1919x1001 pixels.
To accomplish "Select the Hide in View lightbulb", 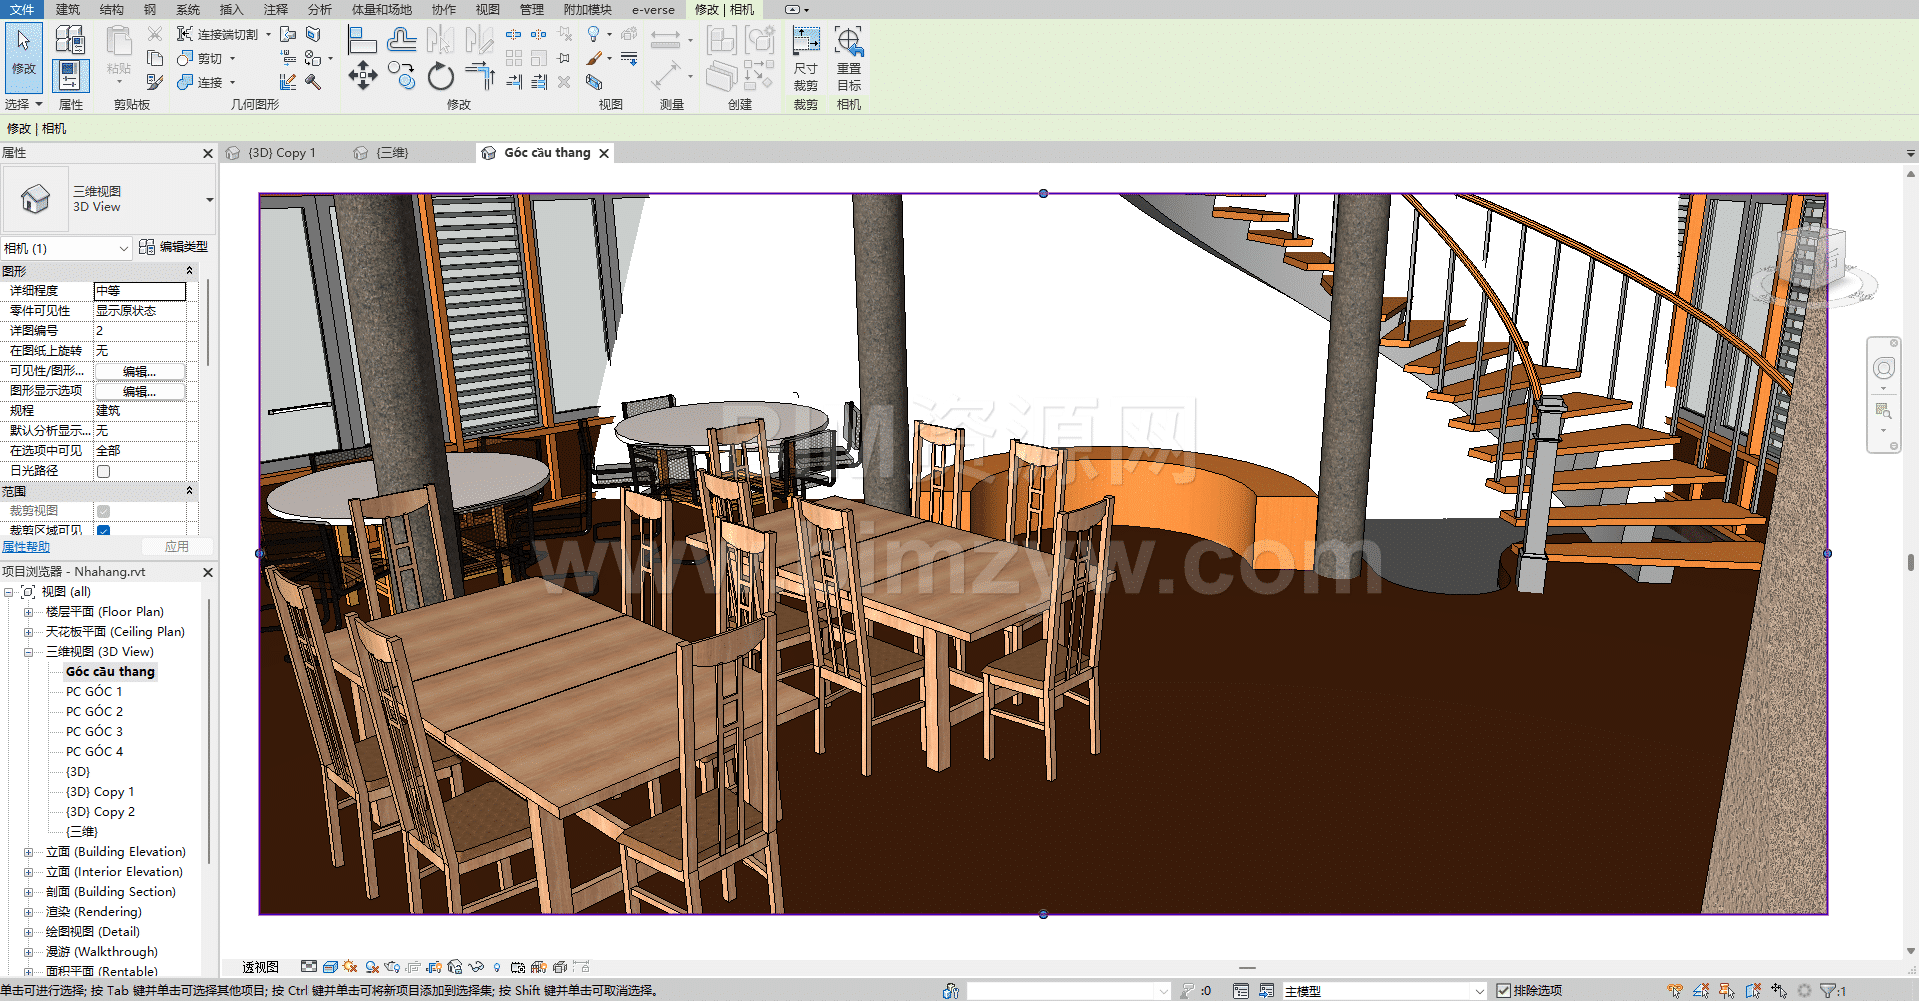I will pos(594,34).
